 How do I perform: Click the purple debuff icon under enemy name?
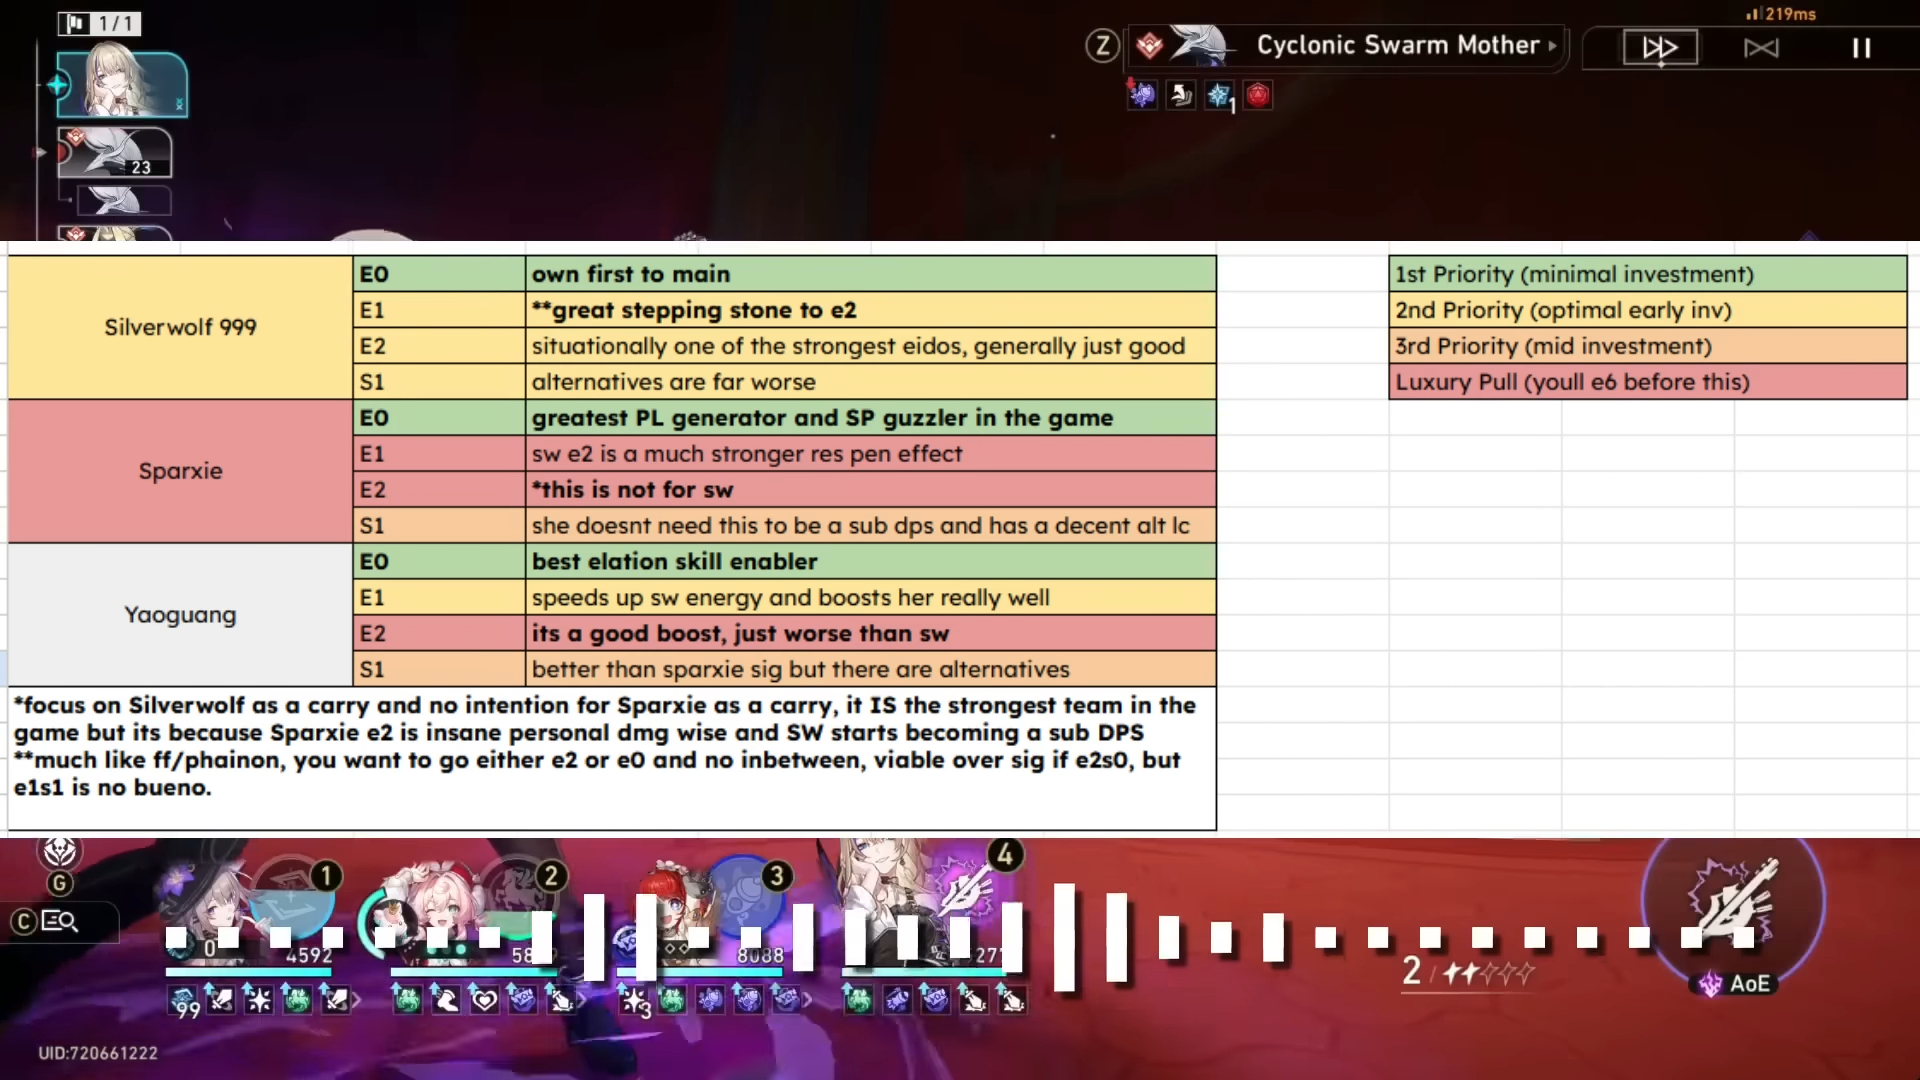point(1142,95)
